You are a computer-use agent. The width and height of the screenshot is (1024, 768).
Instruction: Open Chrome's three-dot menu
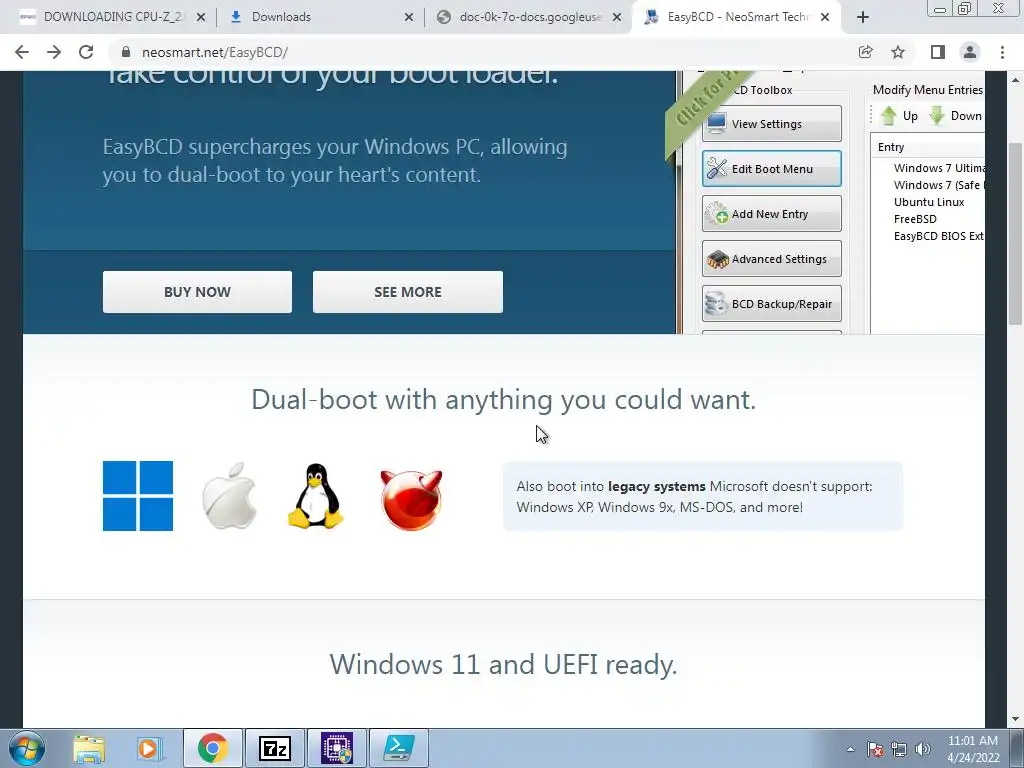(x=1002, y=52)
